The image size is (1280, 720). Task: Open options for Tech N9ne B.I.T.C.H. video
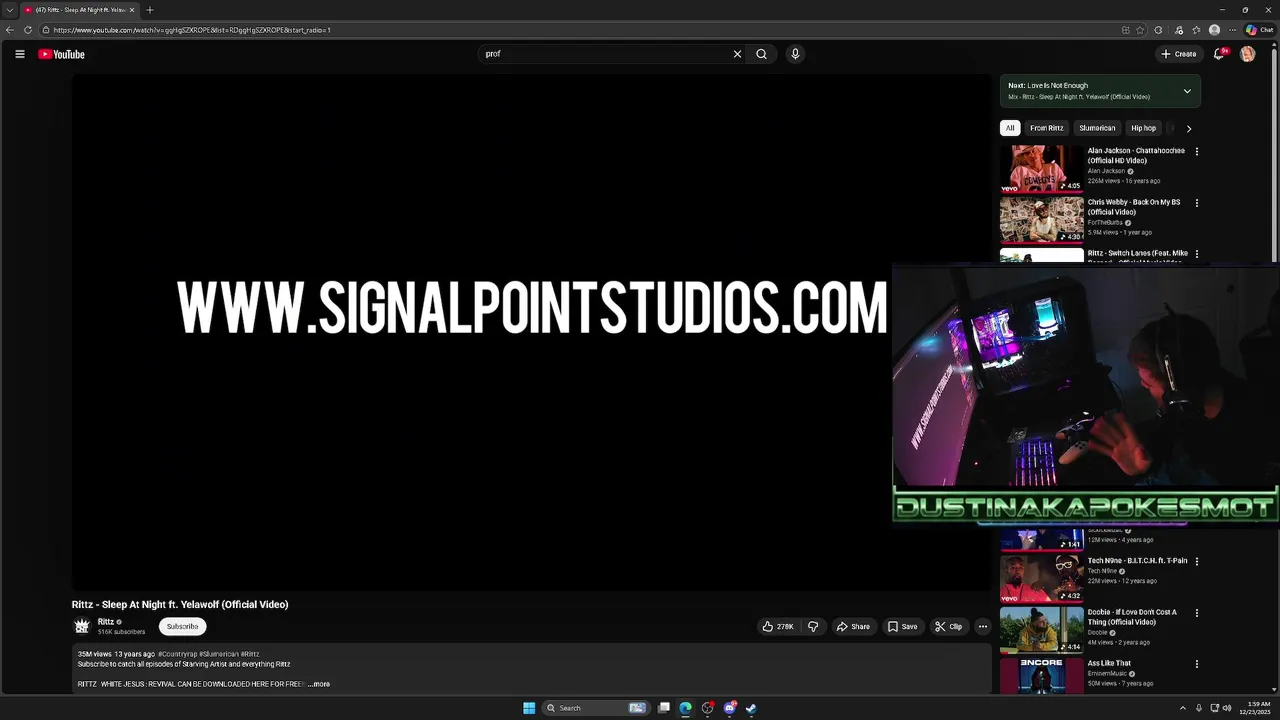pos(1196,562)
